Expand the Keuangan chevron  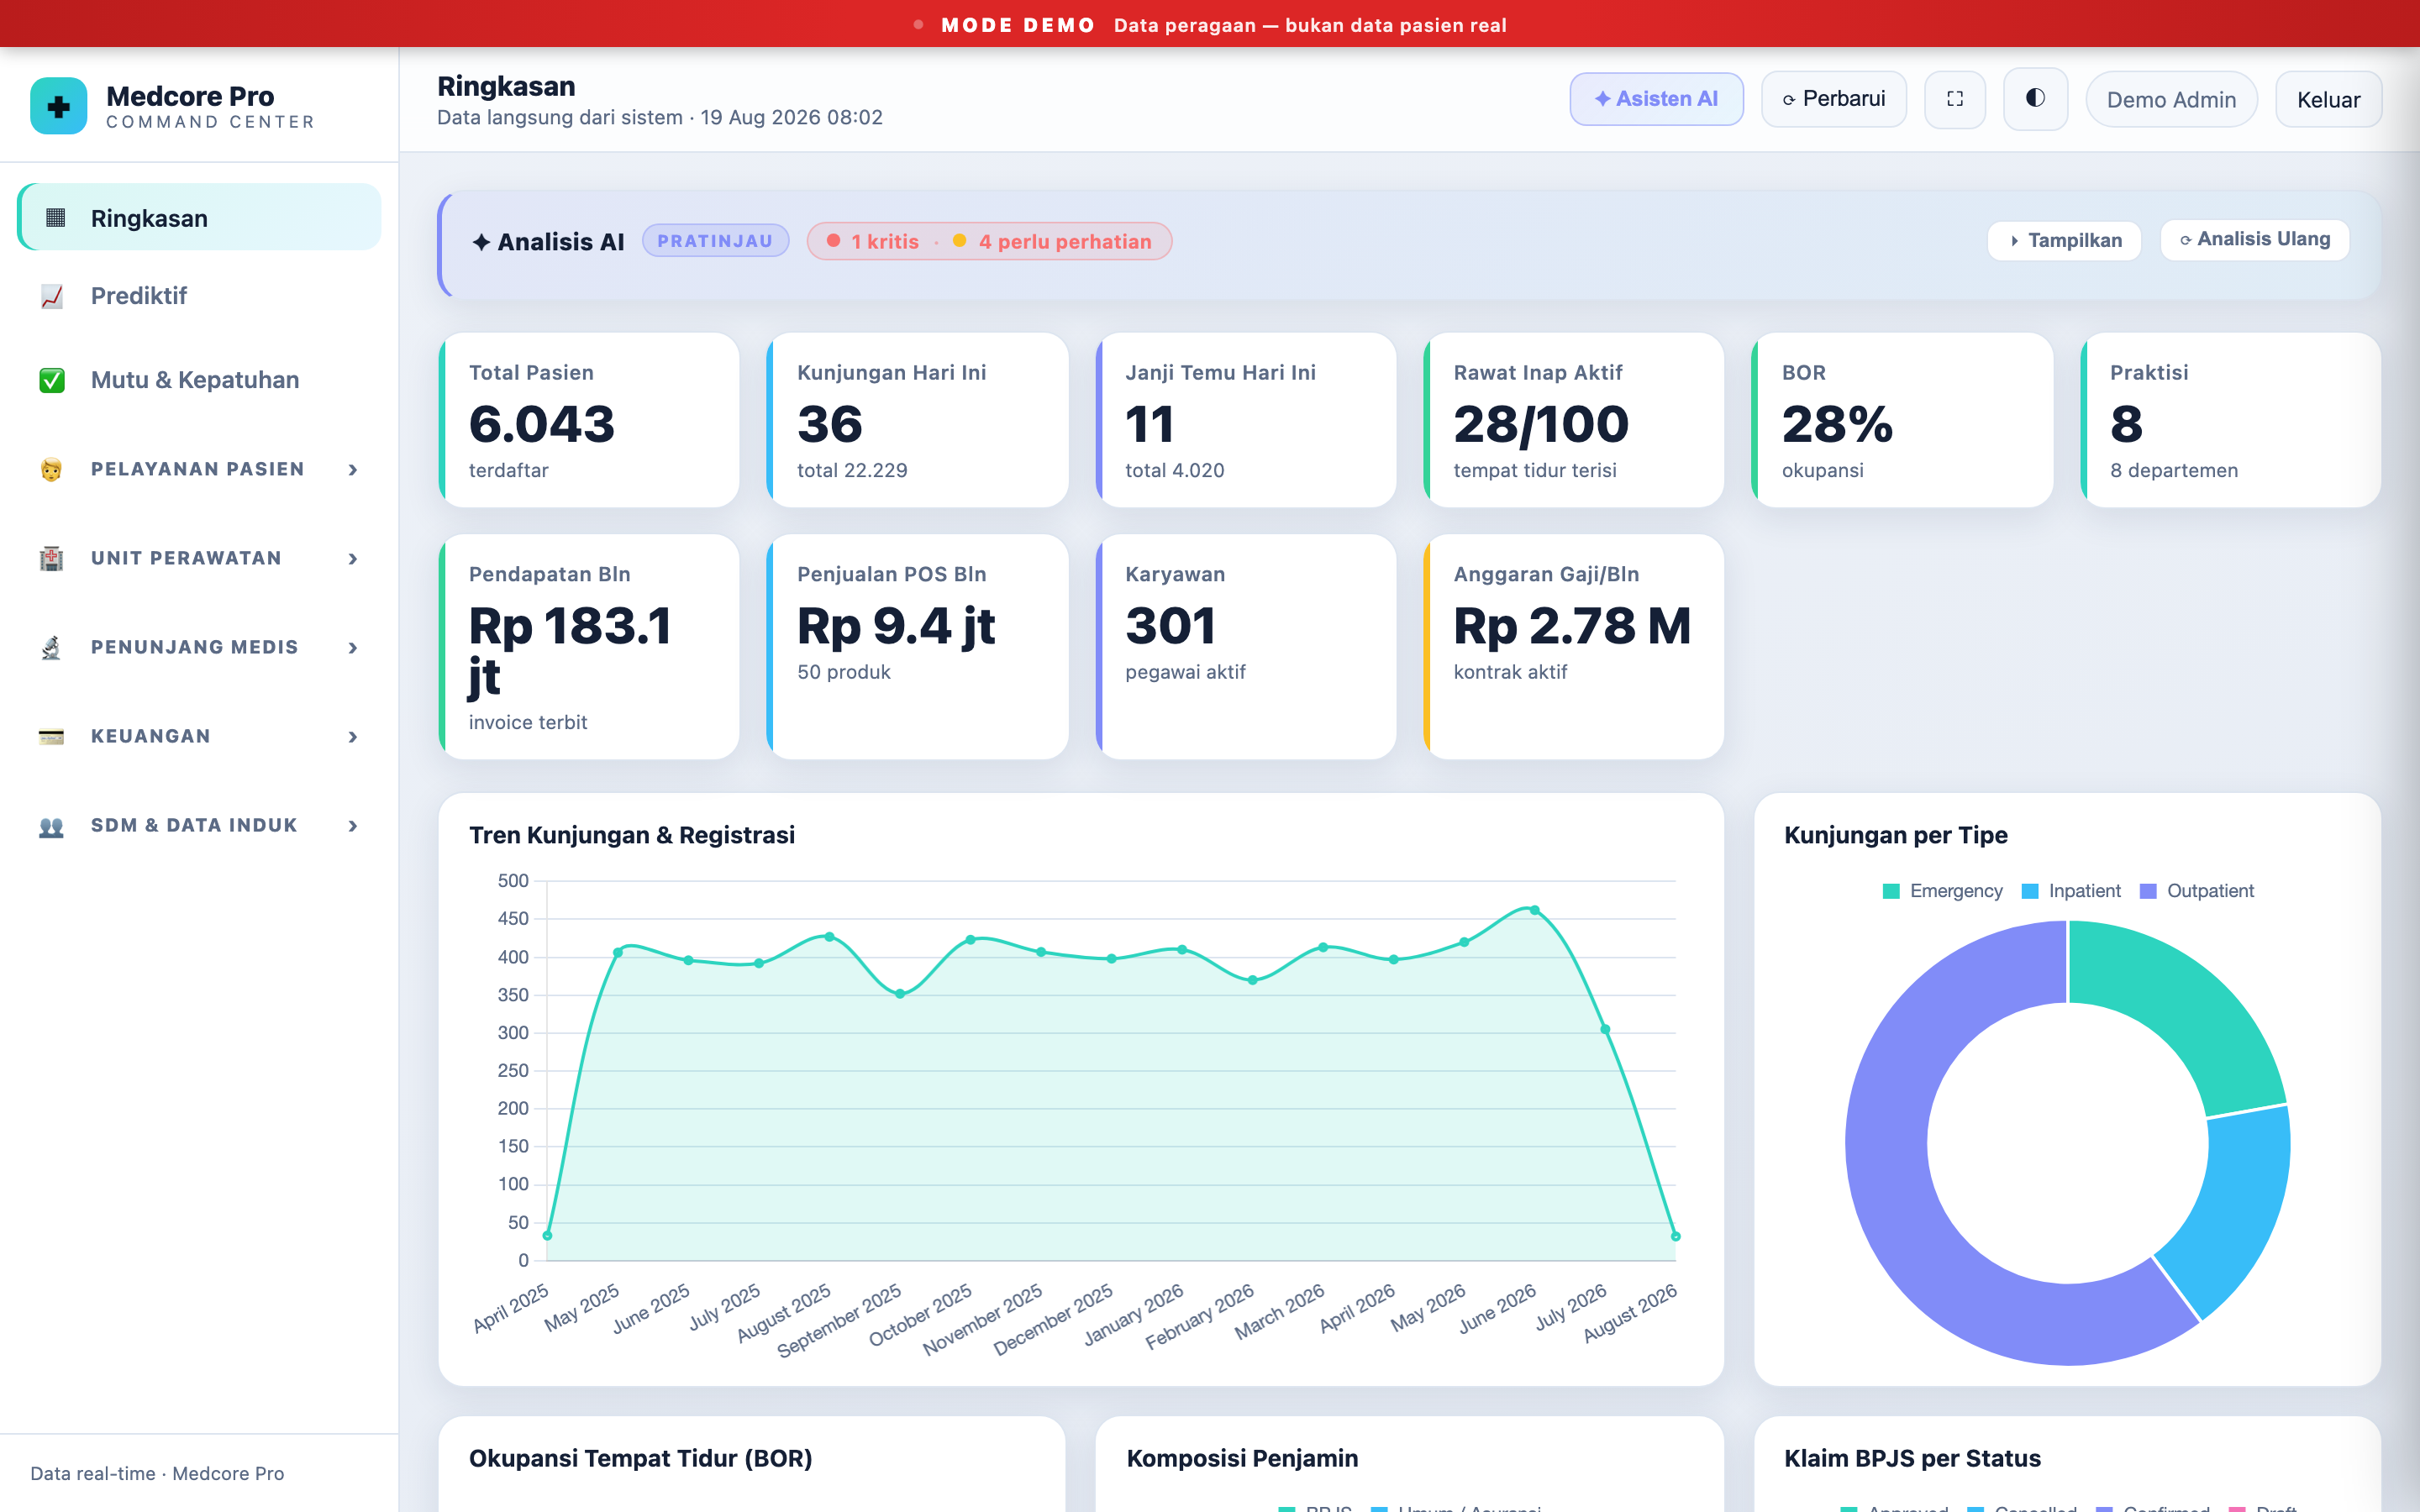[353, 737]
